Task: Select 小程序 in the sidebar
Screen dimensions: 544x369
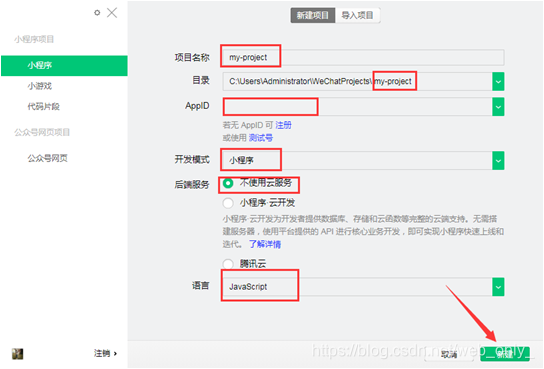Action: [64, 66]
